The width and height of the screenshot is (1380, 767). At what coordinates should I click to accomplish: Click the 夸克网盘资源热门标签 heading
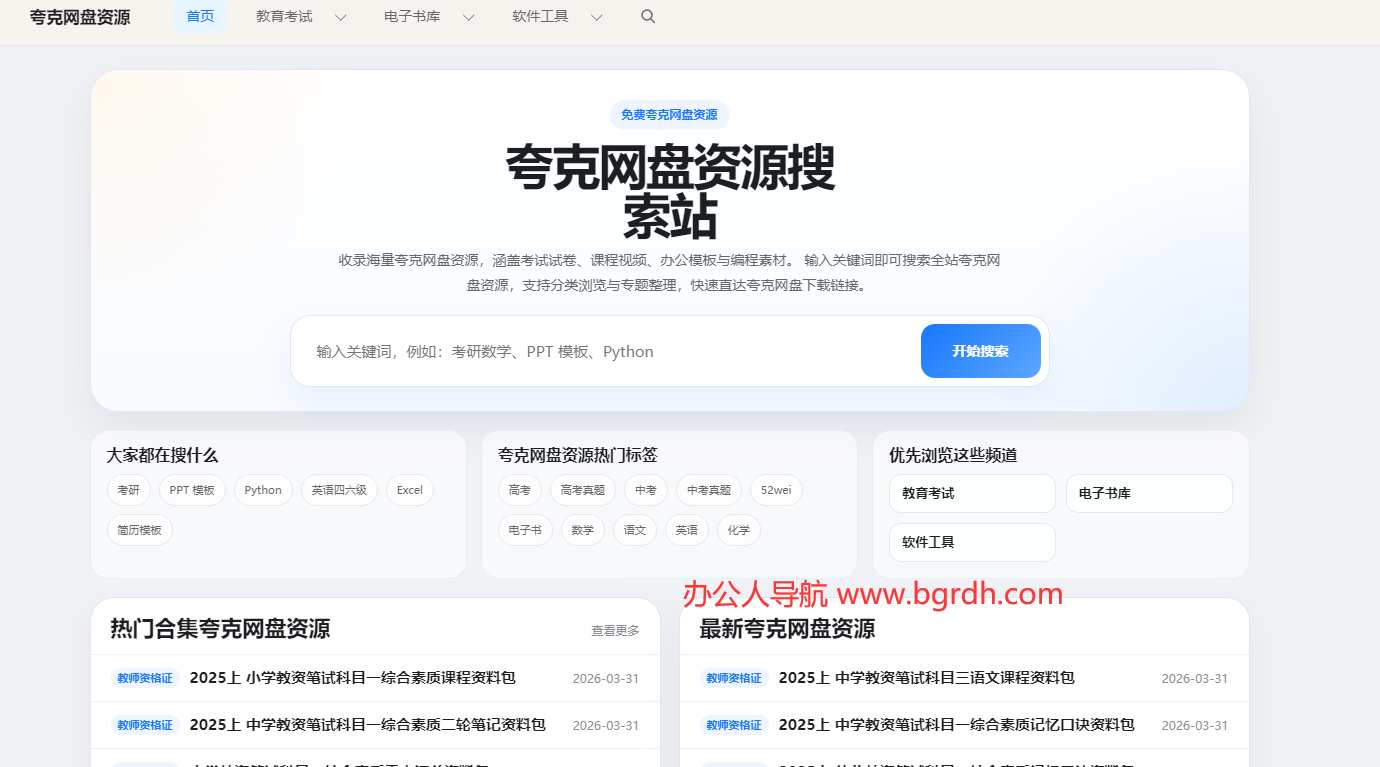[x=578, y=455]
